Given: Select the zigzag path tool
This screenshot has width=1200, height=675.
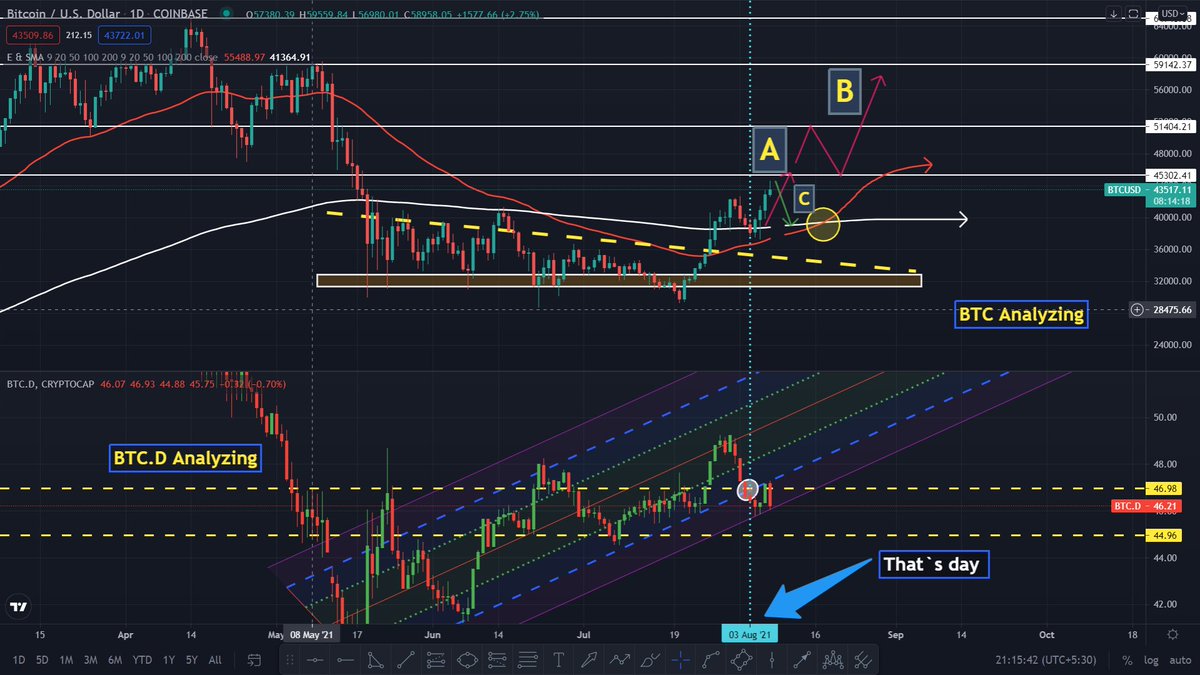Looking at the screenshot, I should point(619,660).
